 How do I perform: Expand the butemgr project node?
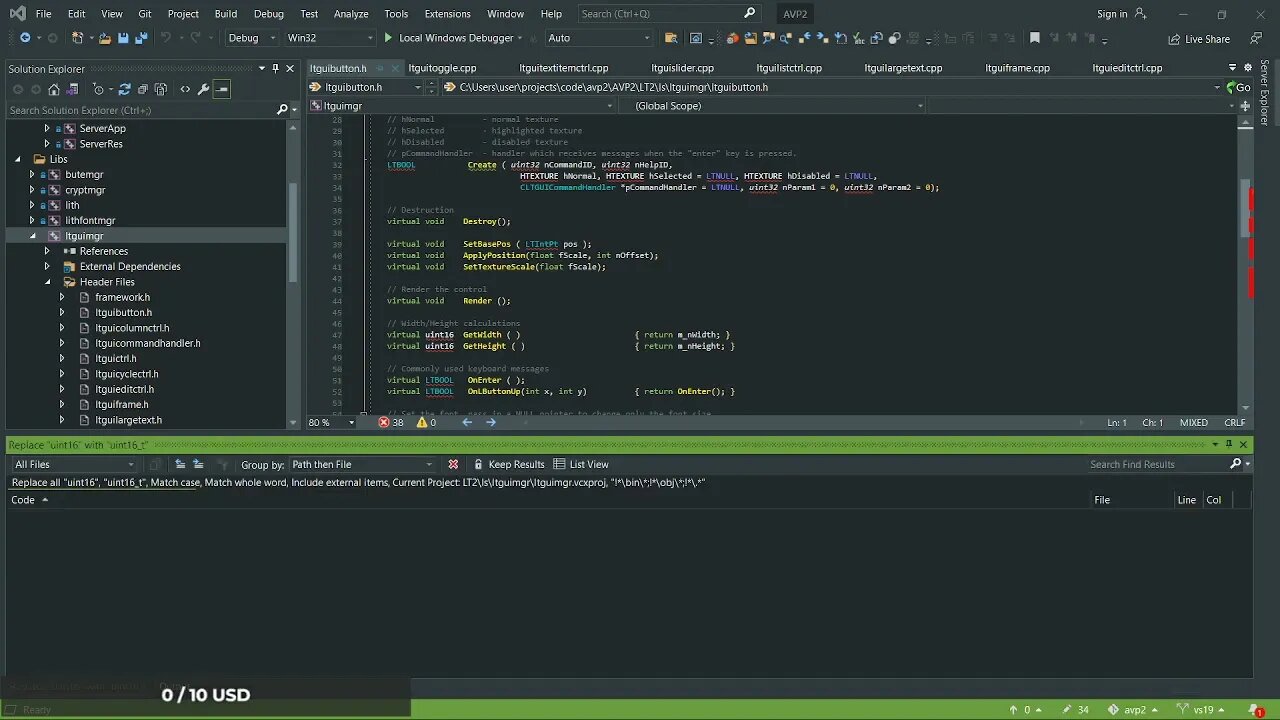32,174
